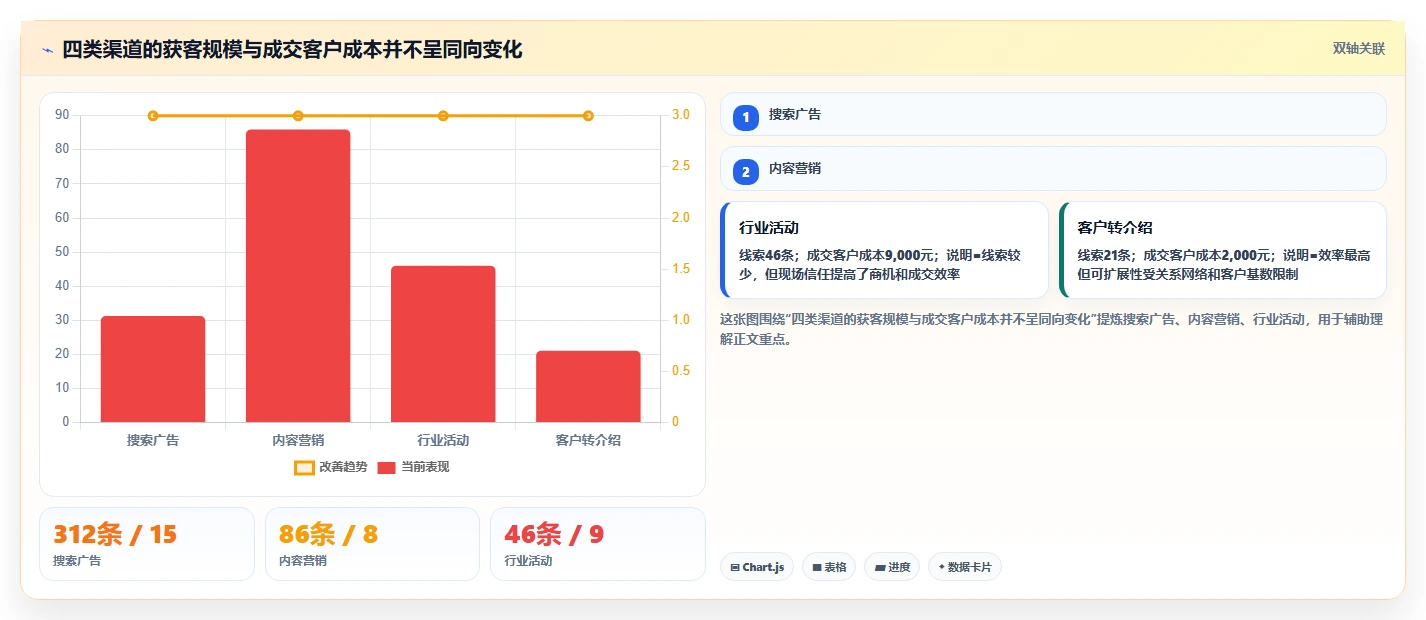The width and height of the screenshot is (1426, 620).
Task: Click the 表格 tag
Action: [829, 567]
